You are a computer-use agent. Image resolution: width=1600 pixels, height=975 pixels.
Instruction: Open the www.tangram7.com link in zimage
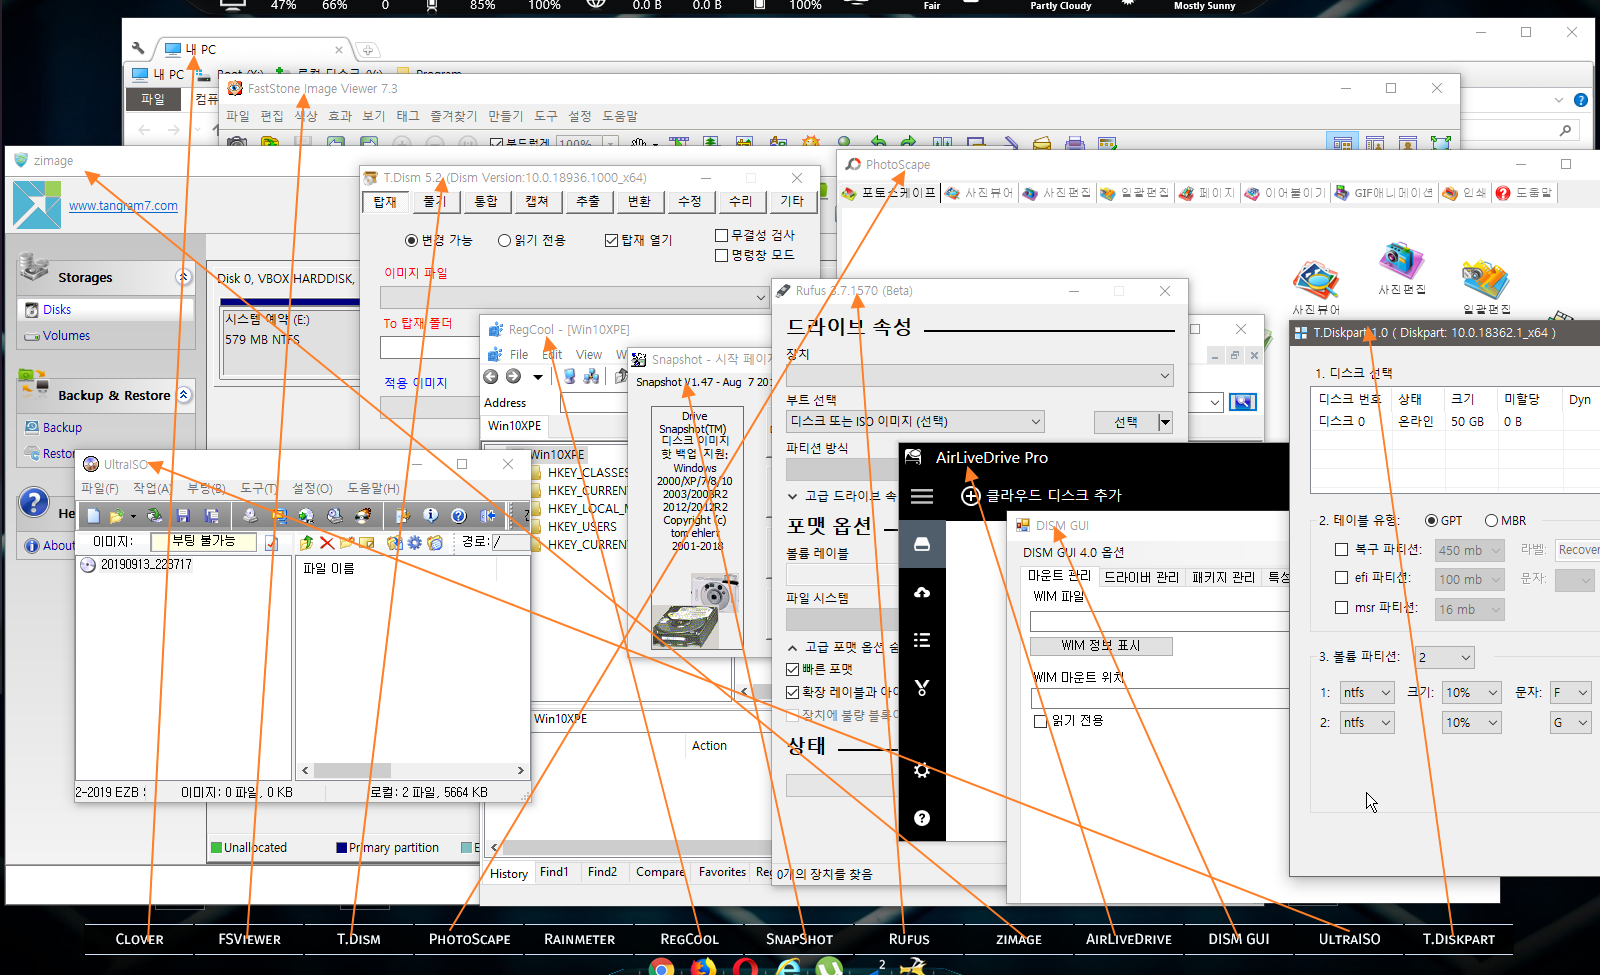tap(123, 206)
